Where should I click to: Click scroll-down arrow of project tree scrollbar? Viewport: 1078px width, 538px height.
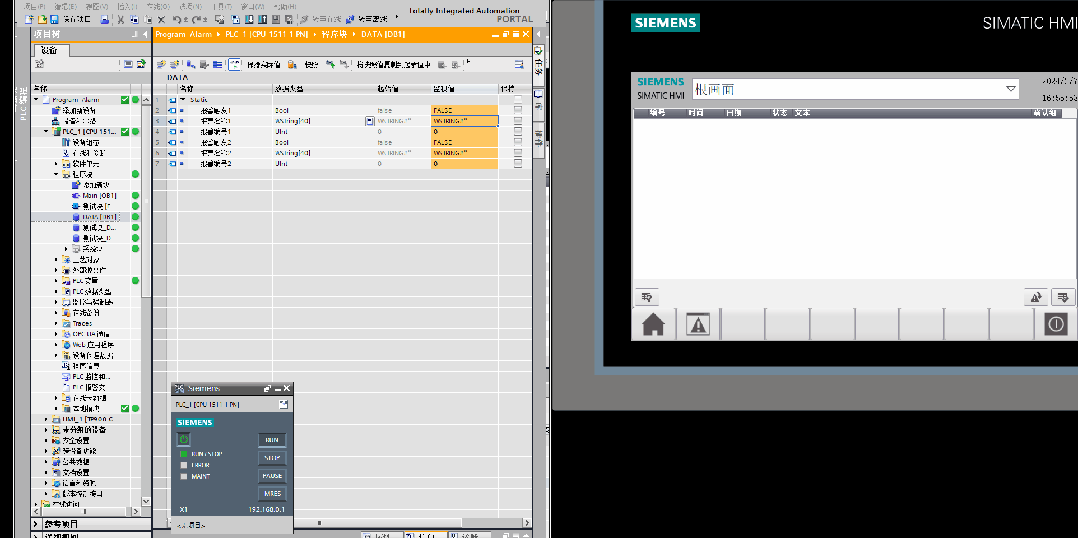click(x=145, y=502)
